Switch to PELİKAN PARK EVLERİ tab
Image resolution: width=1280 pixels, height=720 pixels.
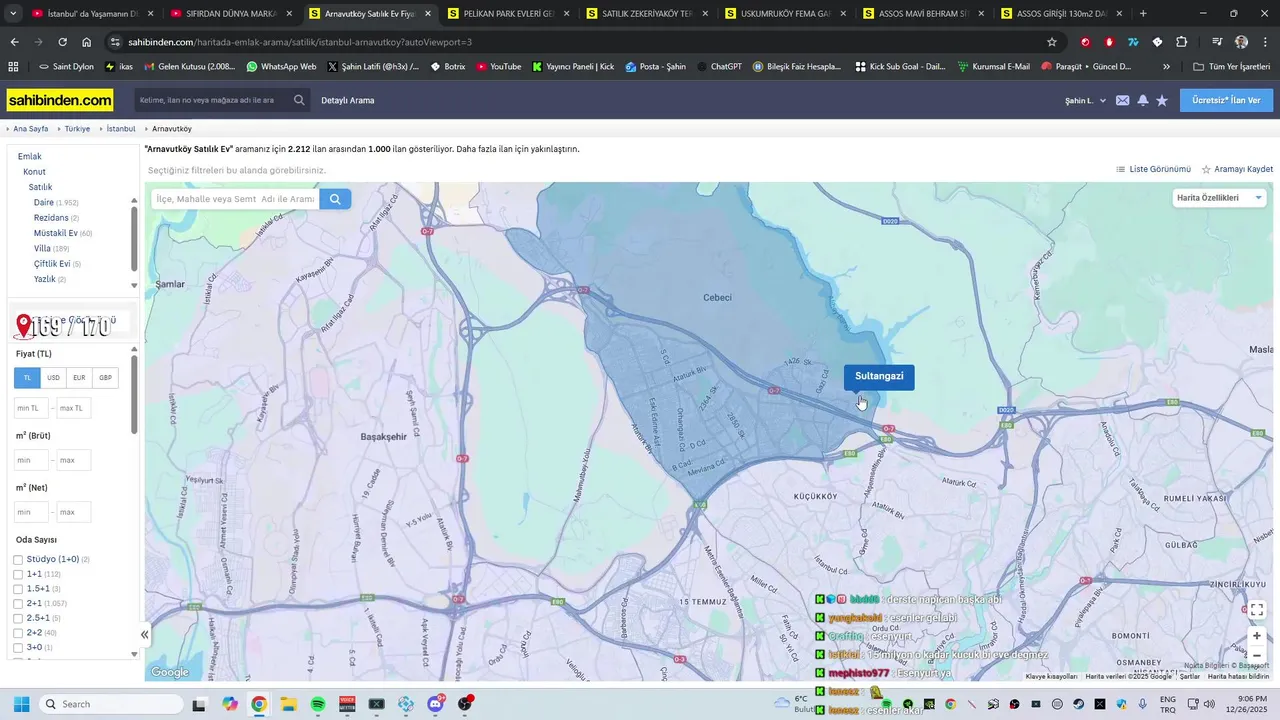coord(509,14)
